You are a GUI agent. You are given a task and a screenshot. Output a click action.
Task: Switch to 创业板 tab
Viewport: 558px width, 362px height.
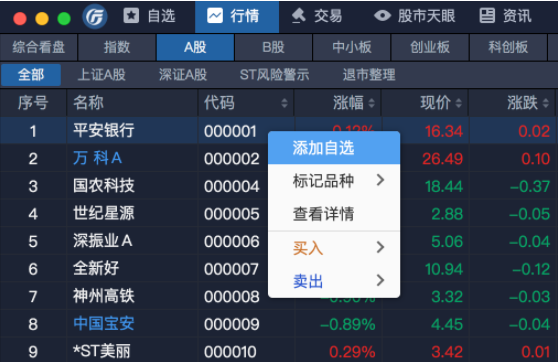430,47
